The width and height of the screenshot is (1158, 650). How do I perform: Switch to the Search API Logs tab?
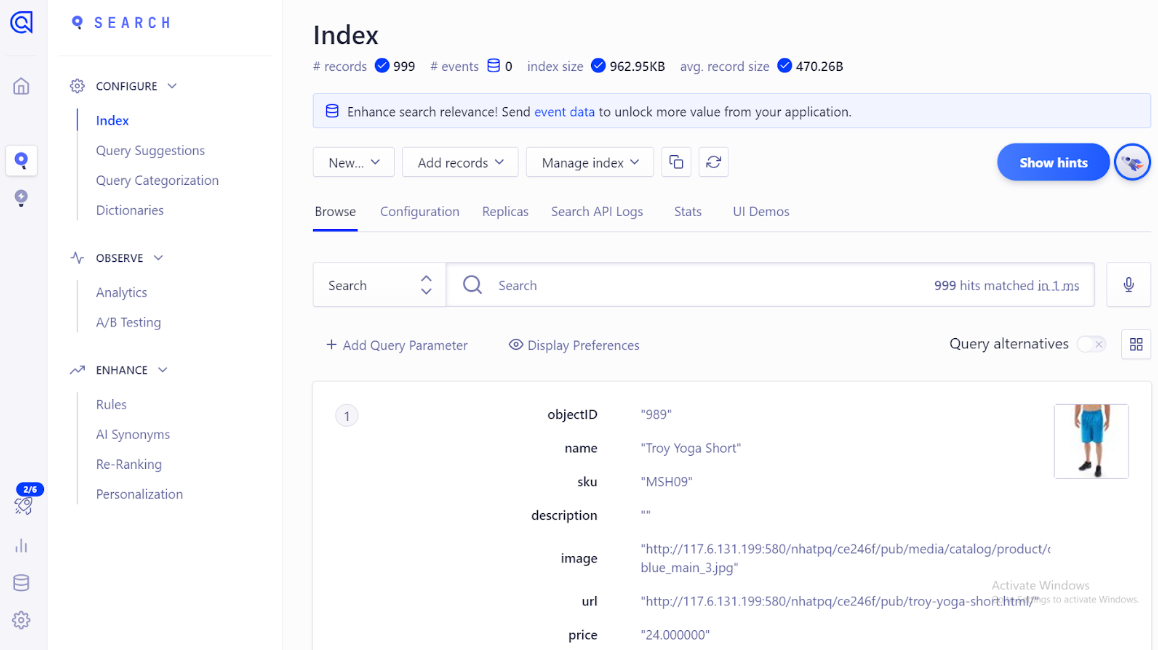[x=597, y=212]
